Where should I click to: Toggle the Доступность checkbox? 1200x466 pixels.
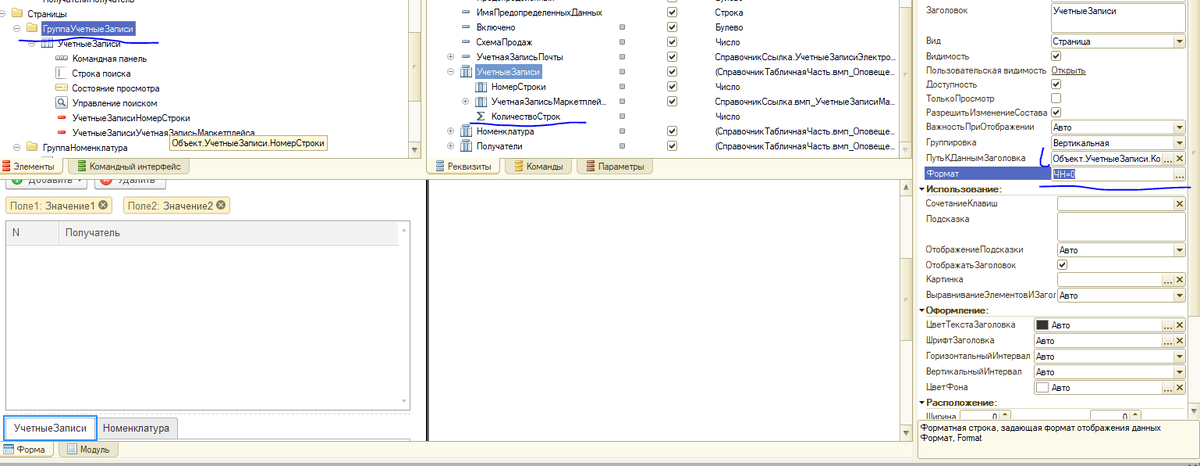coord(1056,85)
